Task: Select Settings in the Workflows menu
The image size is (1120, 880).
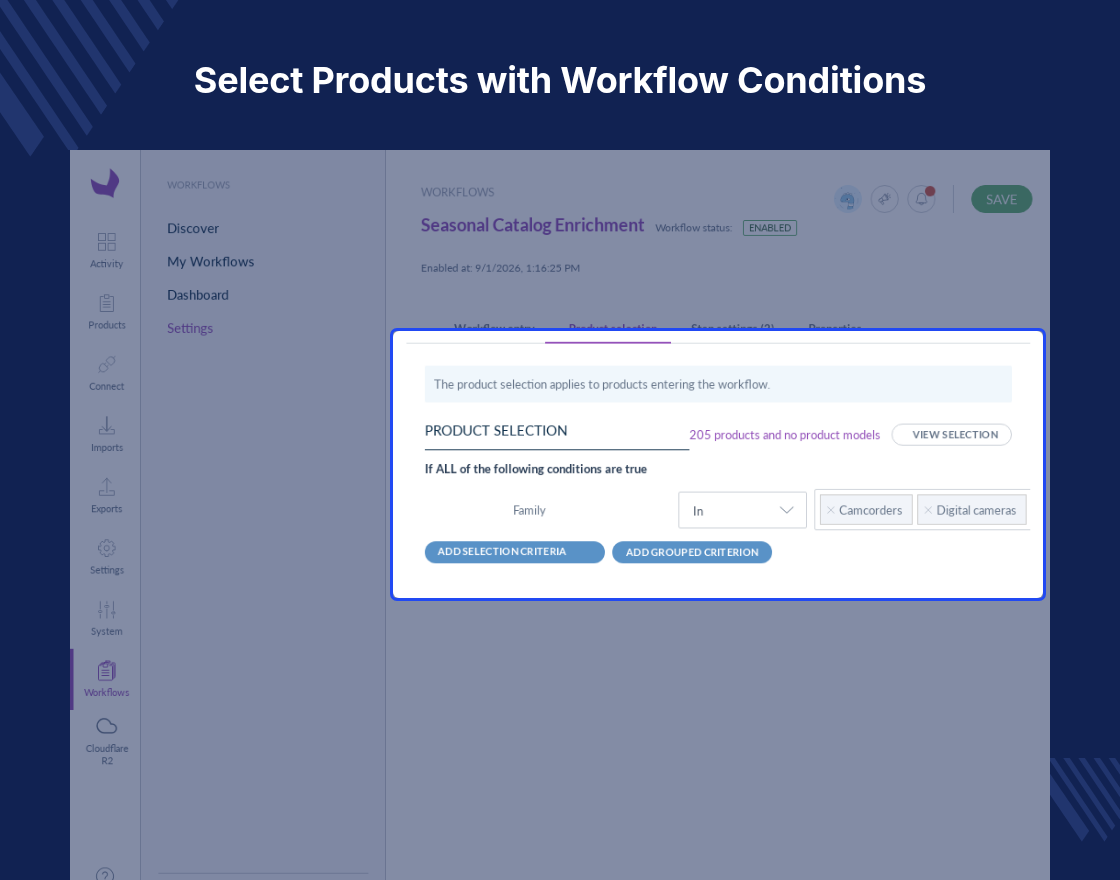Action: click(190, 329)
